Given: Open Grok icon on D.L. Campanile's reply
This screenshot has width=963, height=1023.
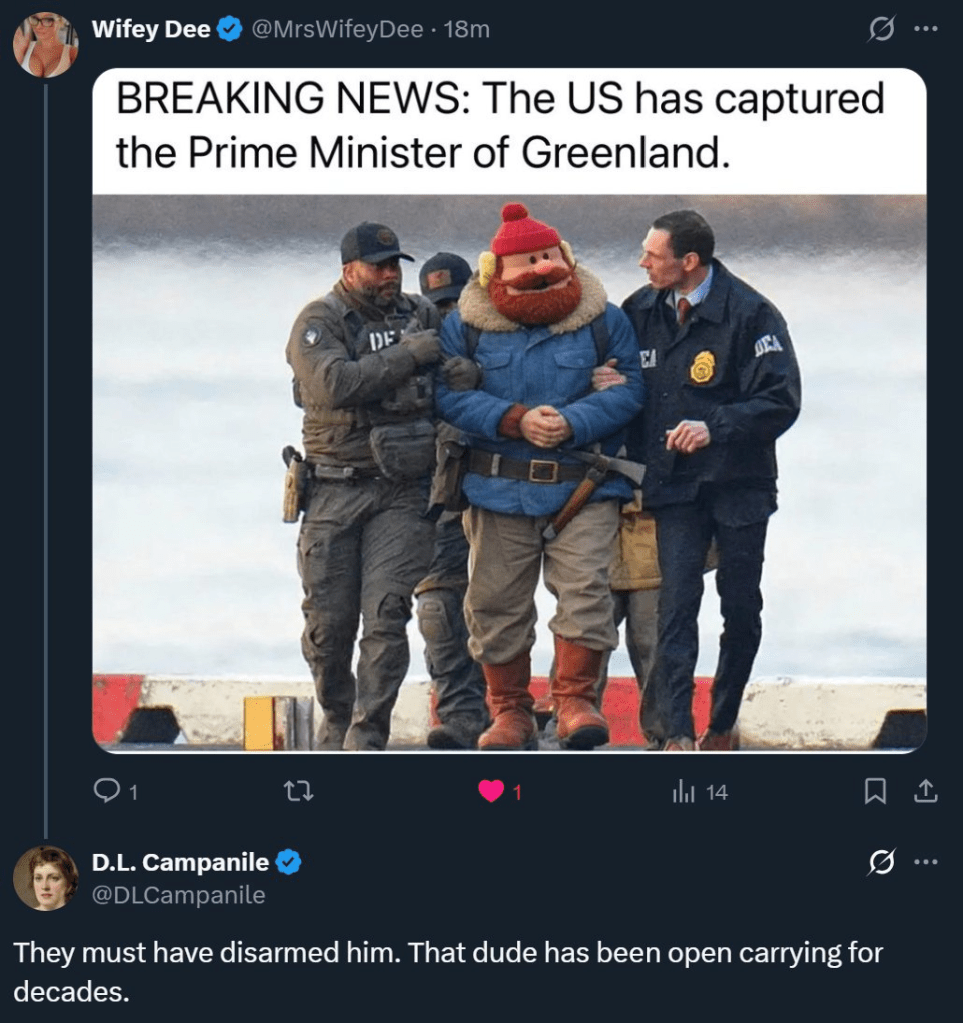Looking at the screenshot, I should 881,863.
